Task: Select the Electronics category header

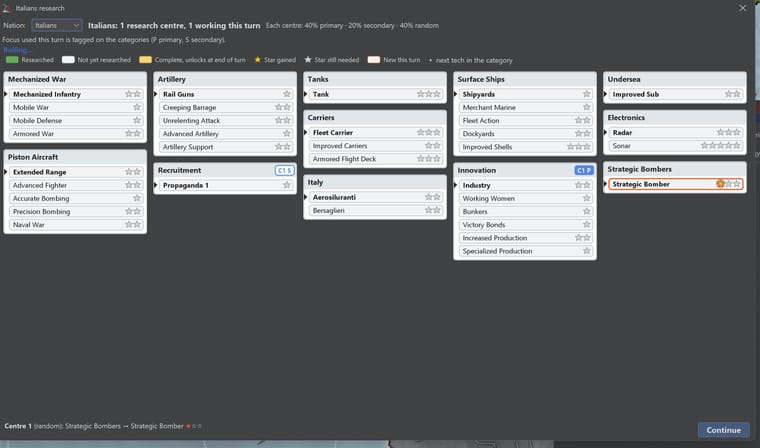Action: [675, 117]
